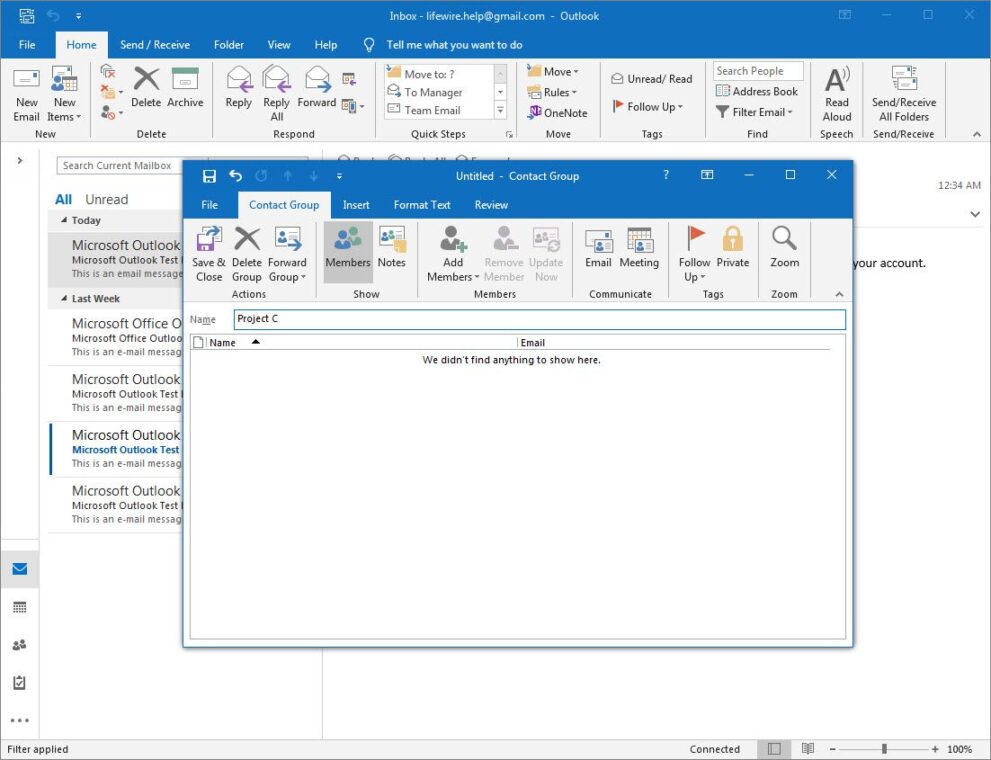Screen dimensions: 991x760
Task: Filter message list by All
Action: pos(63,200)
